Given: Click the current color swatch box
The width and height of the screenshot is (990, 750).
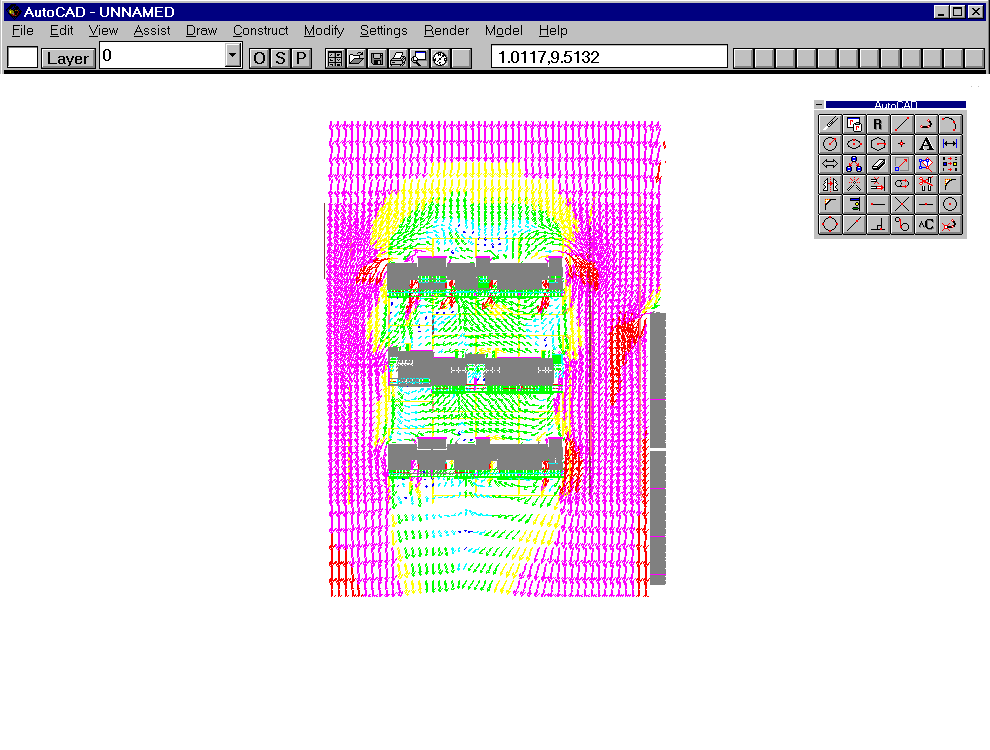Looking at the screenshot, I should pos(23,58).
